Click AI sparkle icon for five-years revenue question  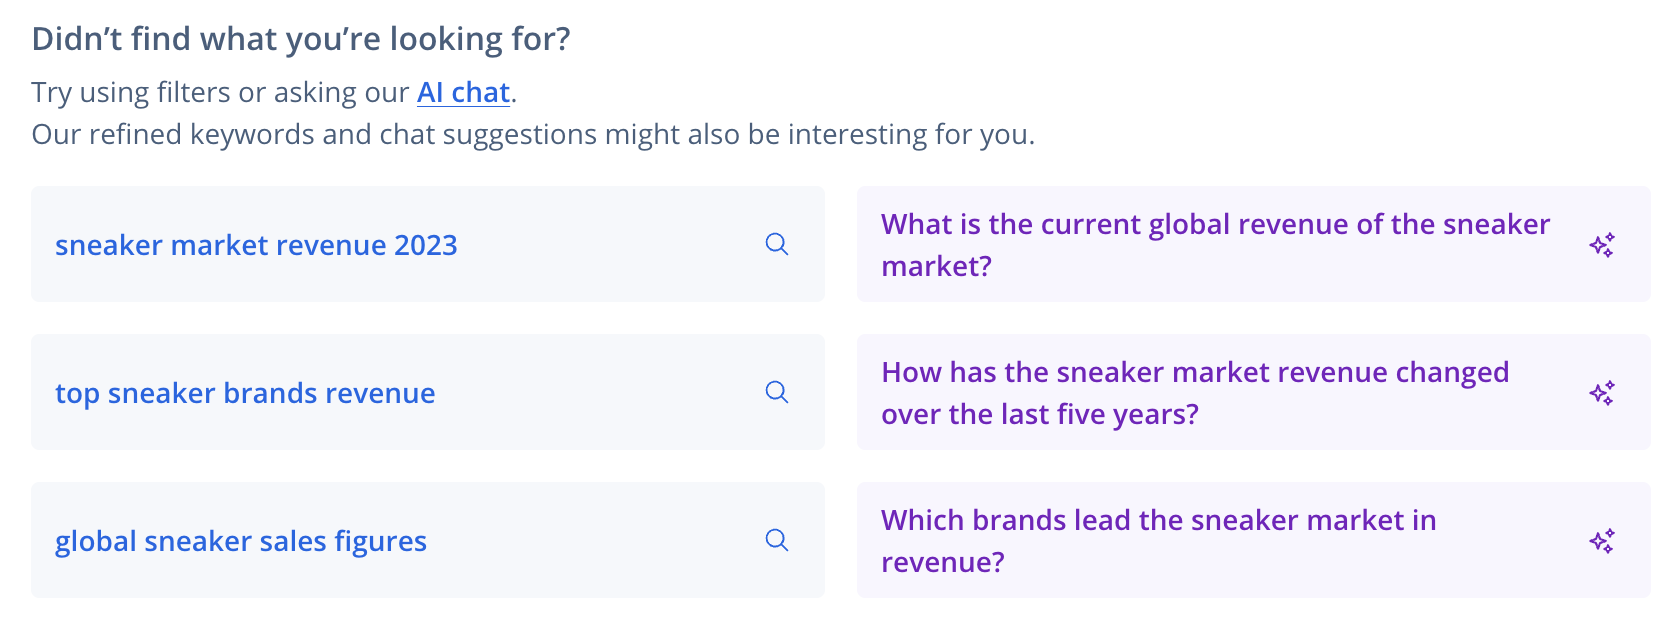[x=1602, y=393]
